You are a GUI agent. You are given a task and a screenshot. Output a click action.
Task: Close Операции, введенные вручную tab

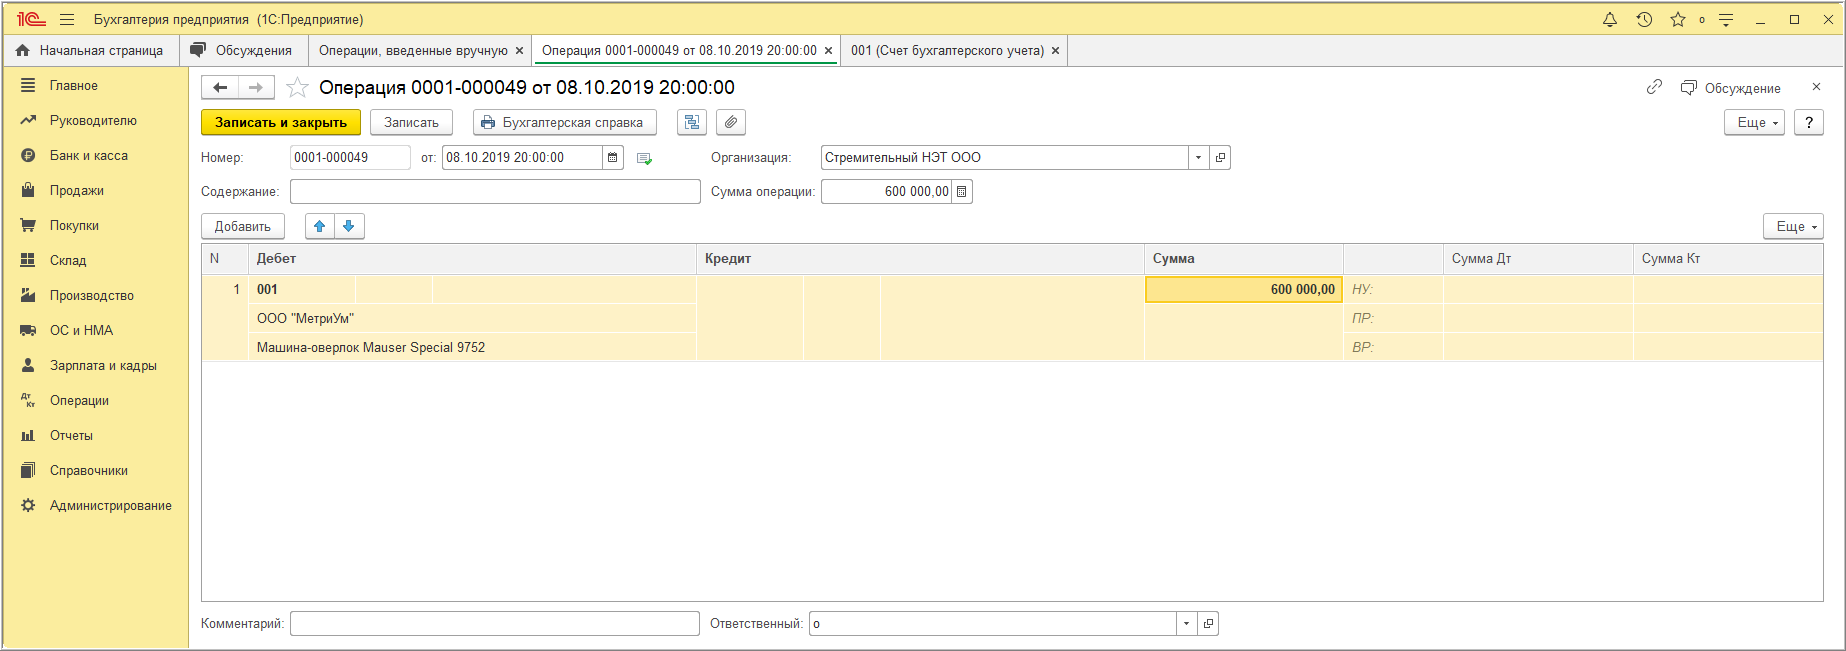pyautogui.click(x=519, y=50)
